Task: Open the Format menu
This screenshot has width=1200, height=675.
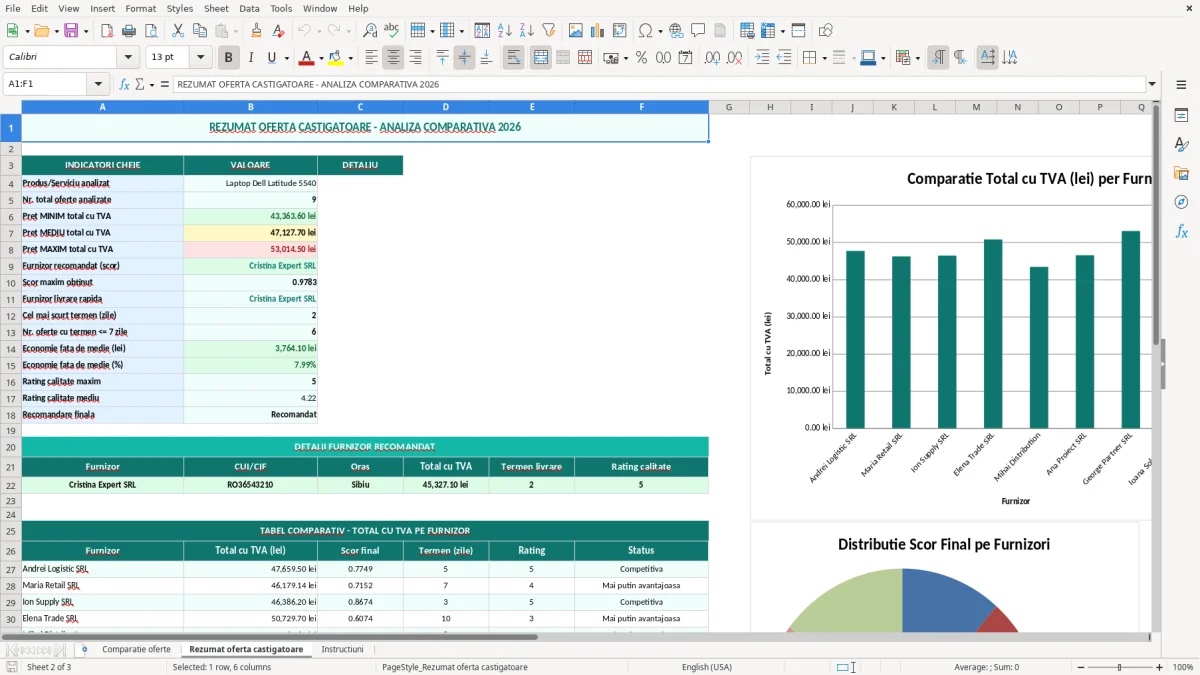Action: point(140,8)
